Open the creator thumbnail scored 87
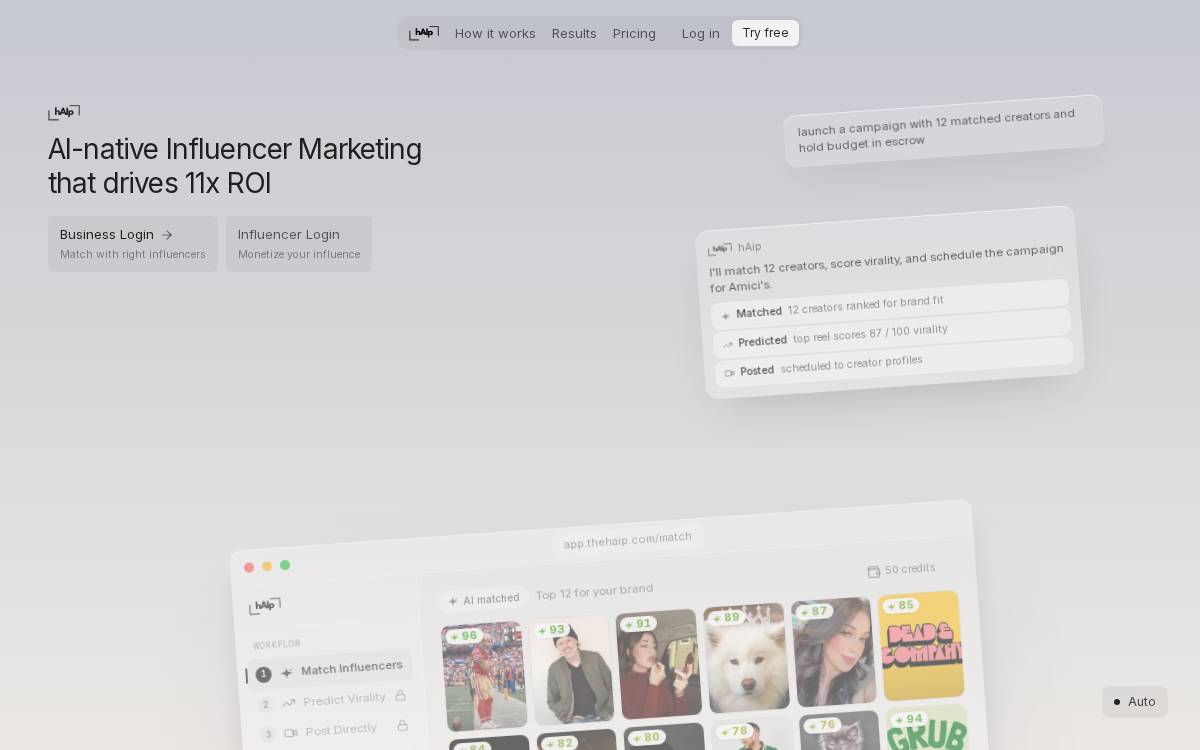 pos(834,652)
